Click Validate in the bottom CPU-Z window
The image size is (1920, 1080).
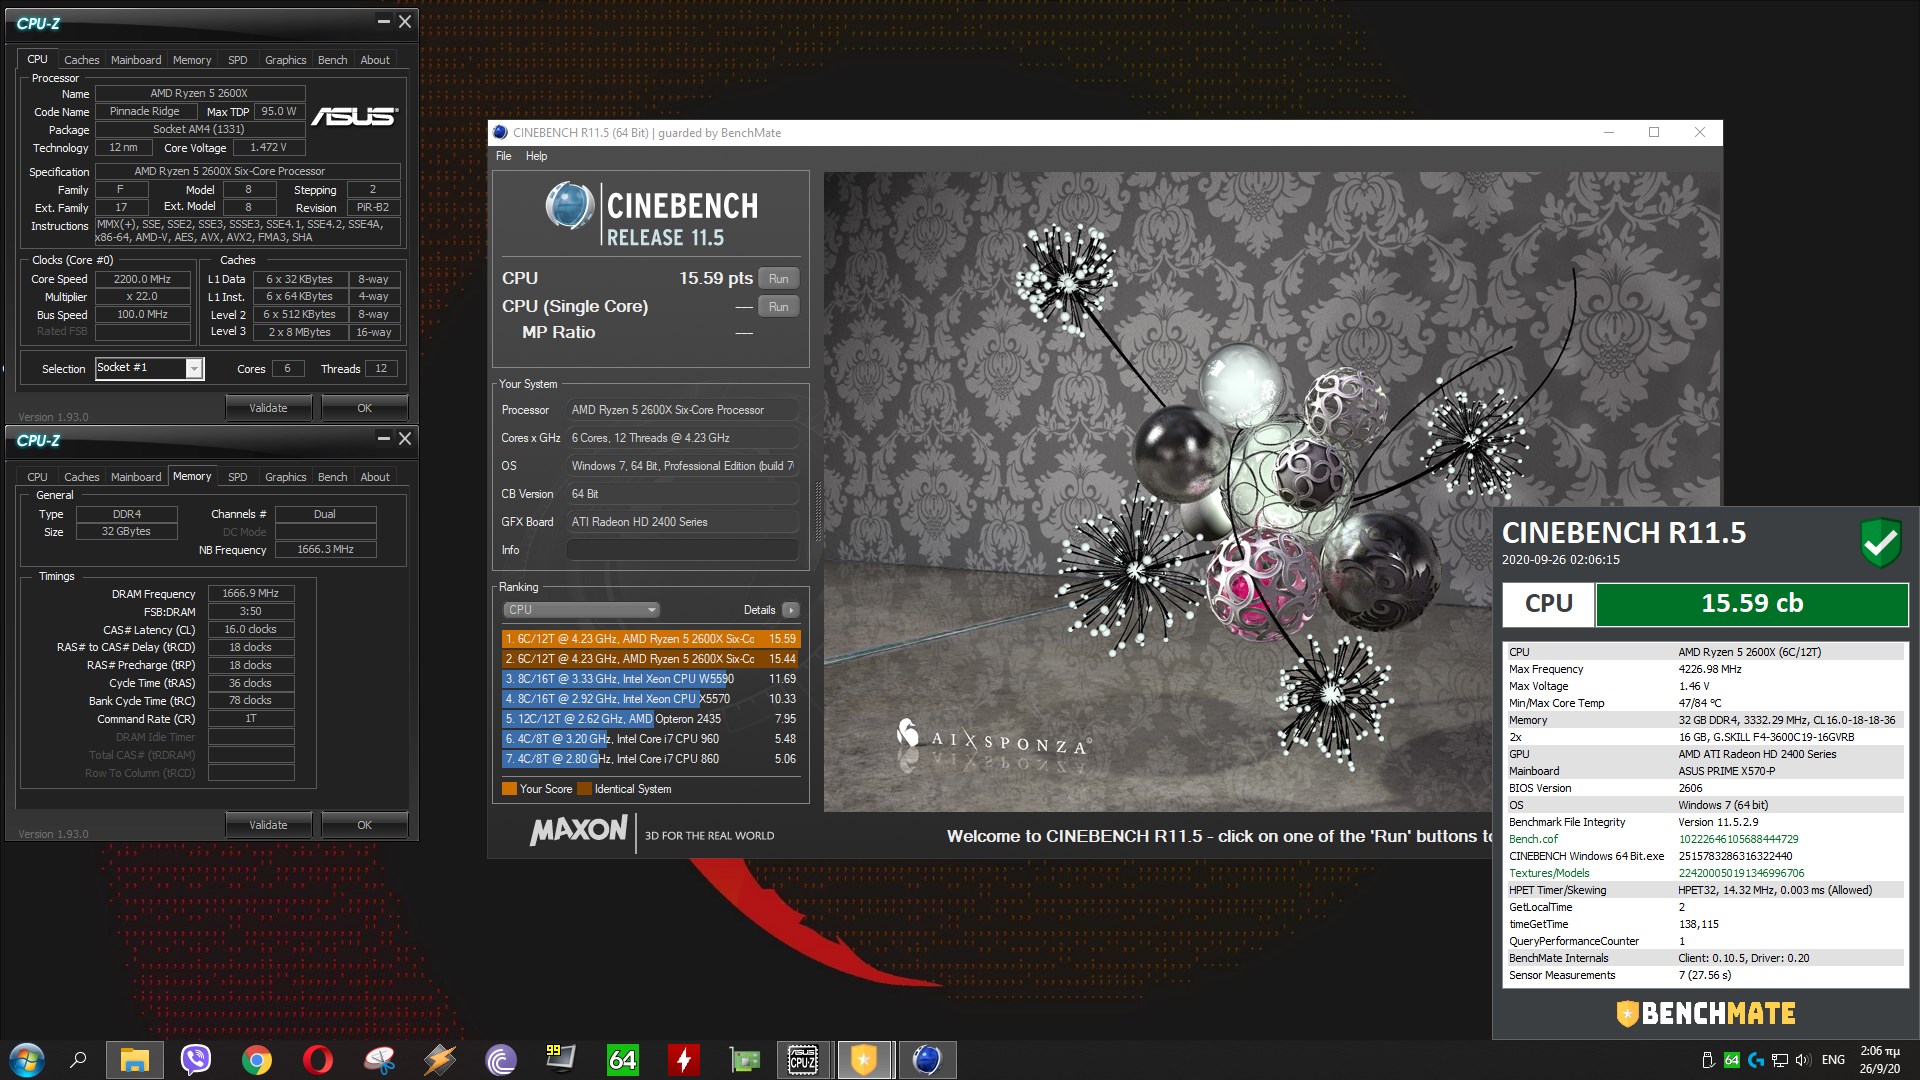[x=268, y=825]
